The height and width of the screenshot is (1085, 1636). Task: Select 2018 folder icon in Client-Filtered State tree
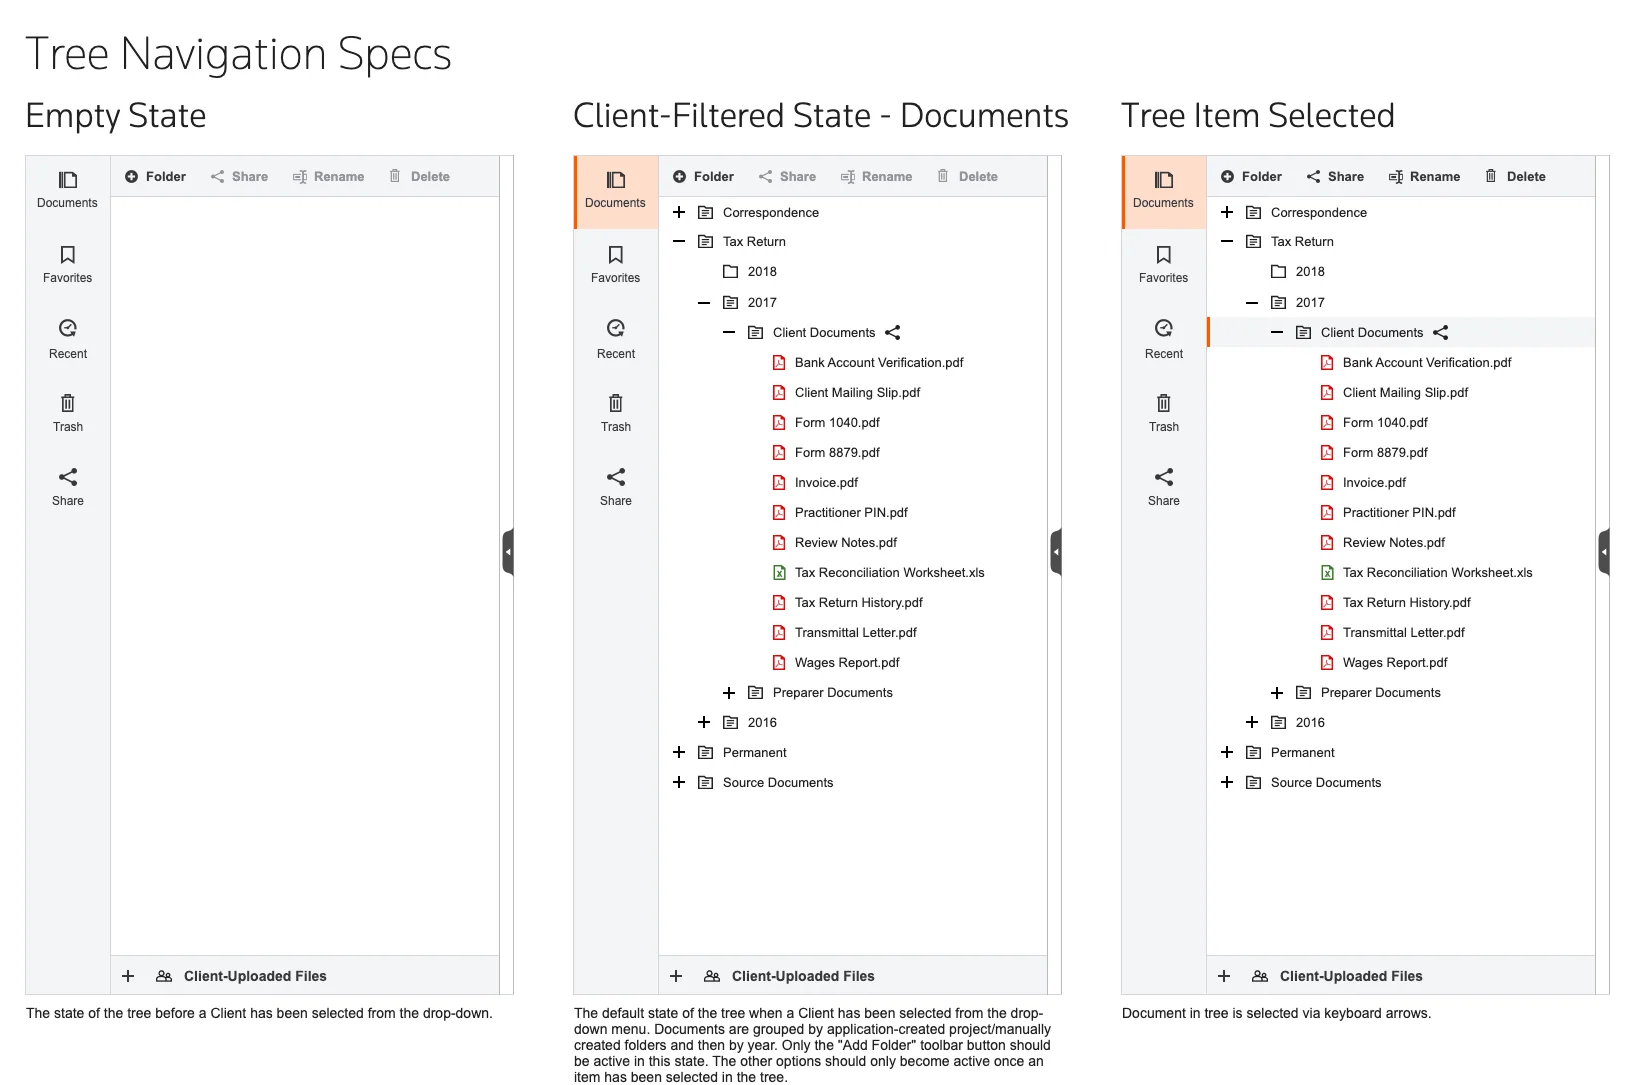(x=730, y=271)
